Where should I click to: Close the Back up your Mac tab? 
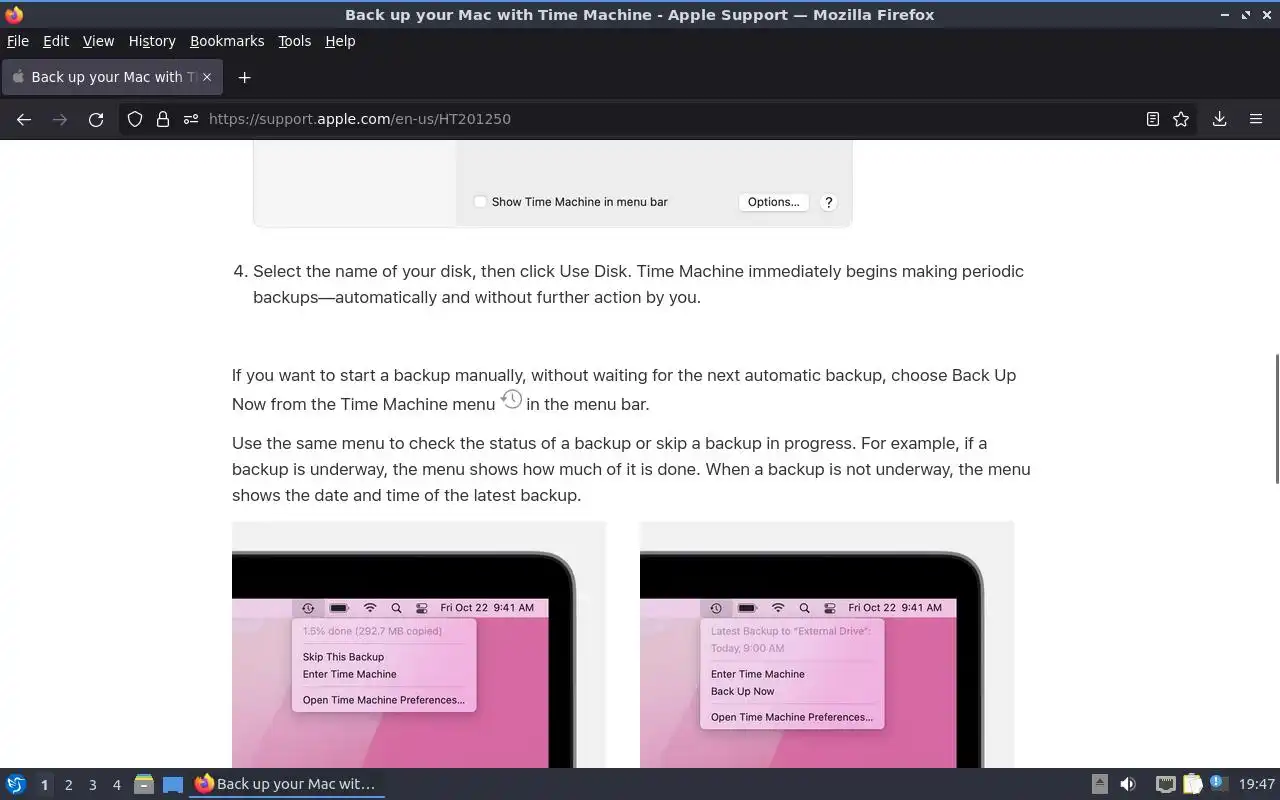coord(207,77)
